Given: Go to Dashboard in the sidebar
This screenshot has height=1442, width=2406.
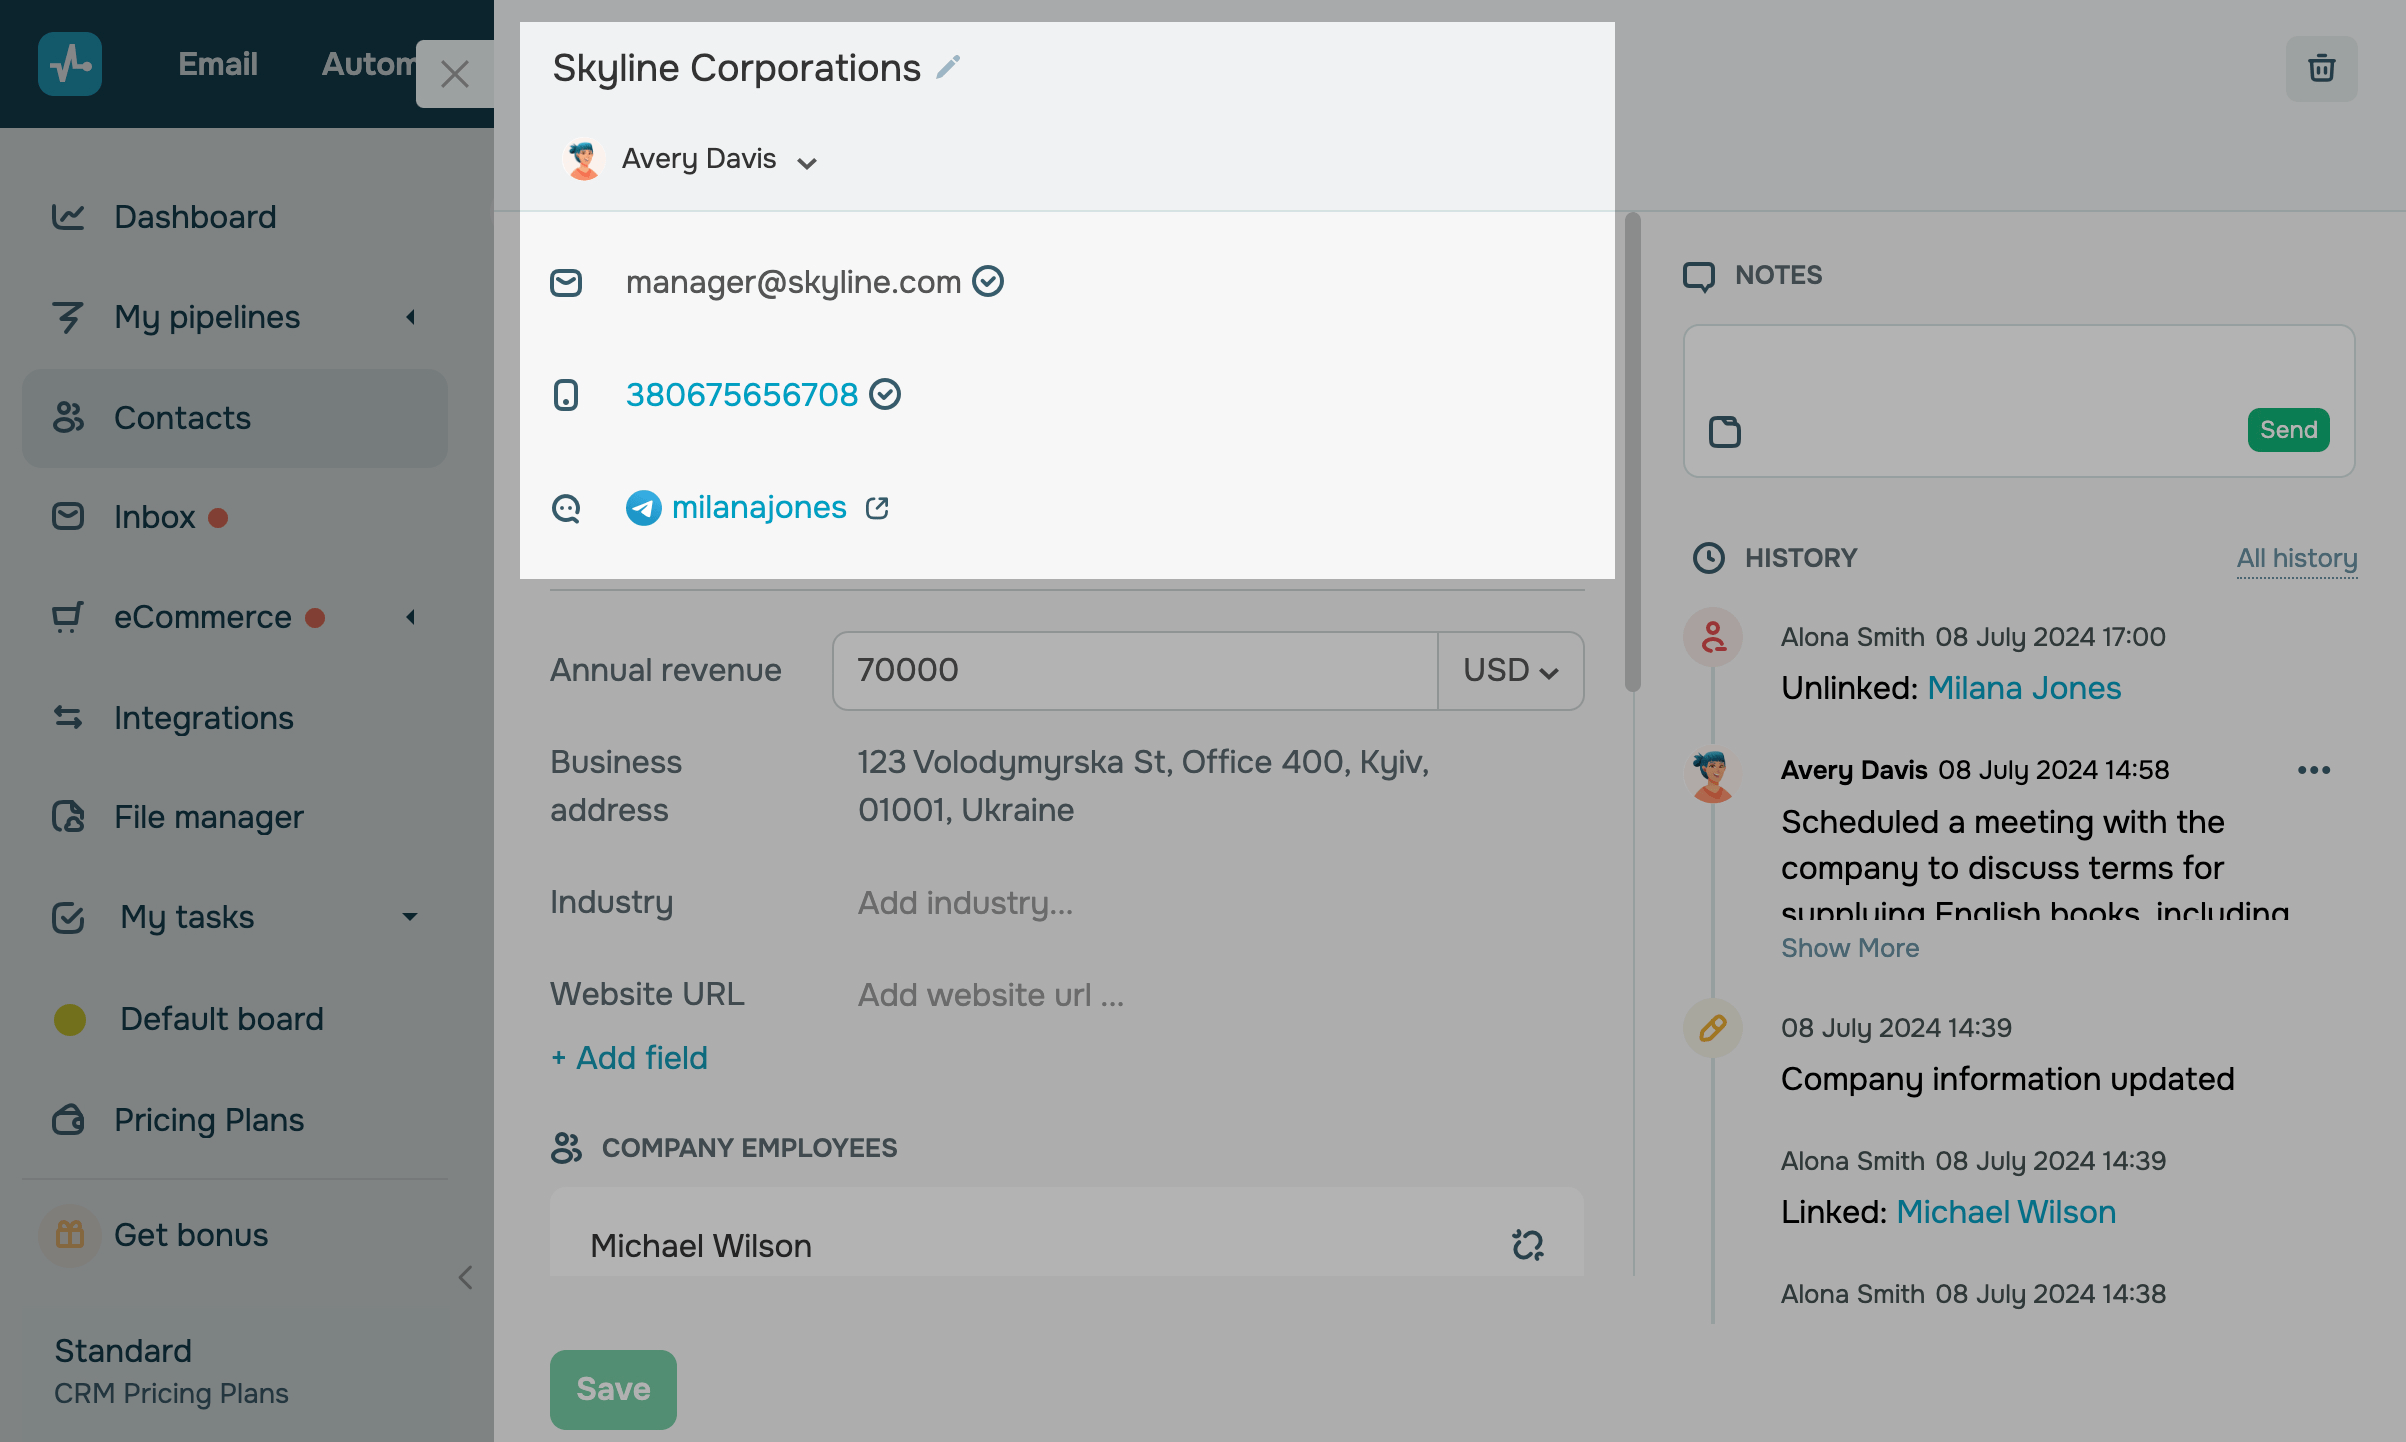Looking at the screenshot, I should click(195, 217).
